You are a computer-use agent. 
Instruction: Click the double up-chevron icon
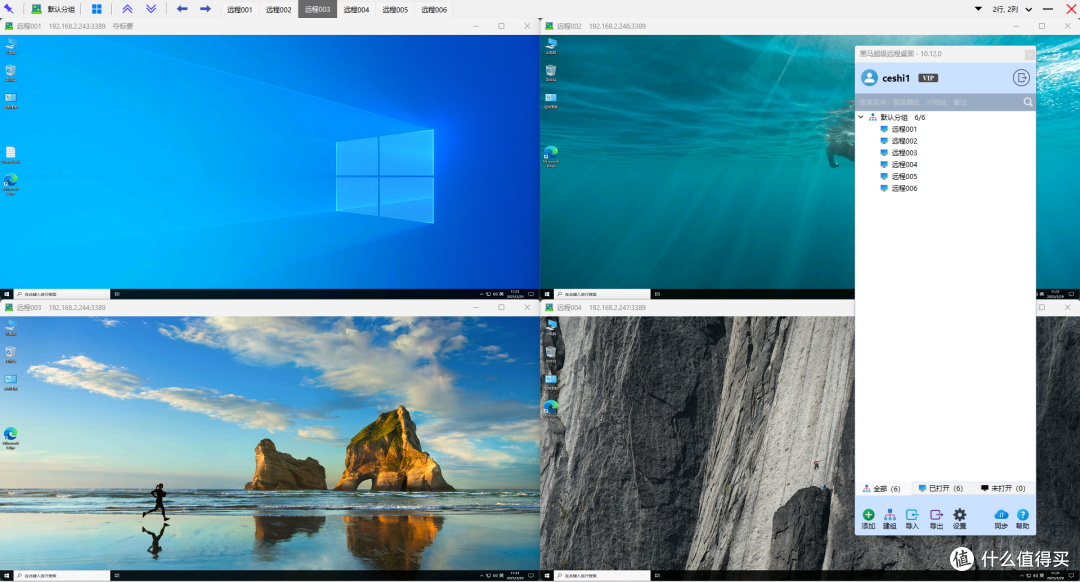tap(127, 9)
